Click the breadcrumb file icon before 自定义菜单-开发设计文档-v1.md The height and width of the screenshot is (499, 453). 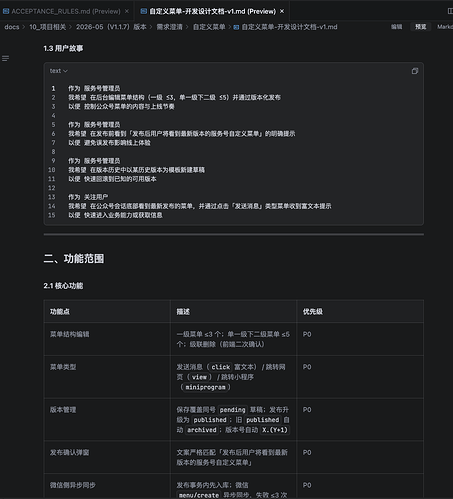(x=236, y=27)
